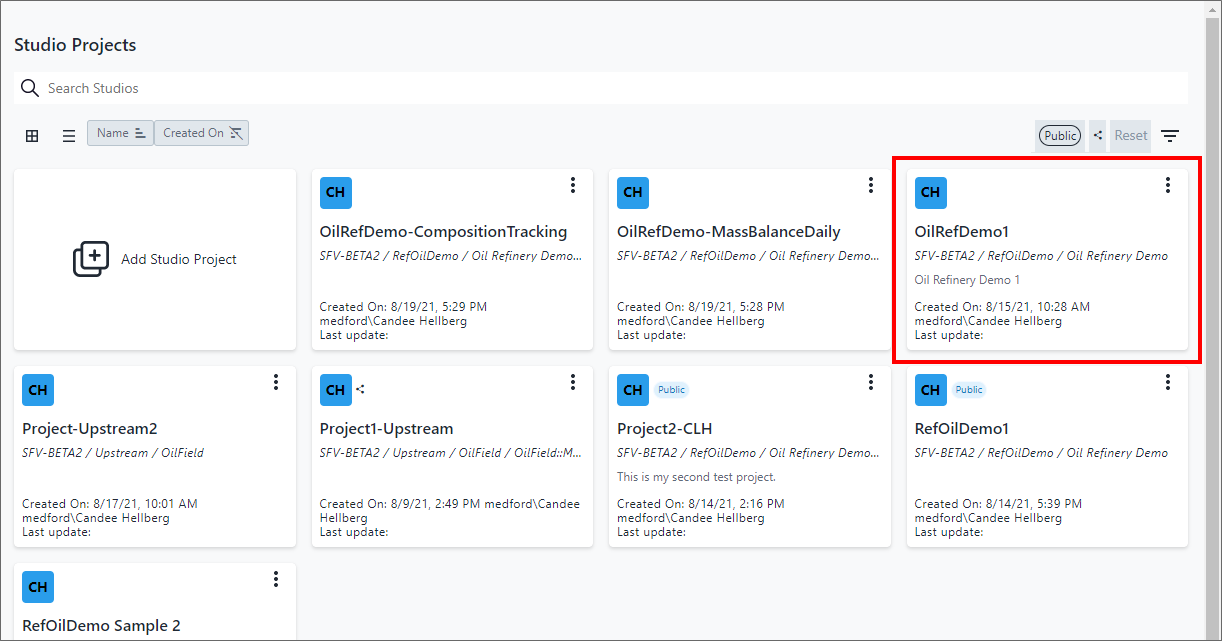Image resolution: width=1222 pixels, height=641 pixels.
Task: Open options menu for OilRefDemo-CompositionTracking
Action: pyautogui.click(x=573, y=185)
